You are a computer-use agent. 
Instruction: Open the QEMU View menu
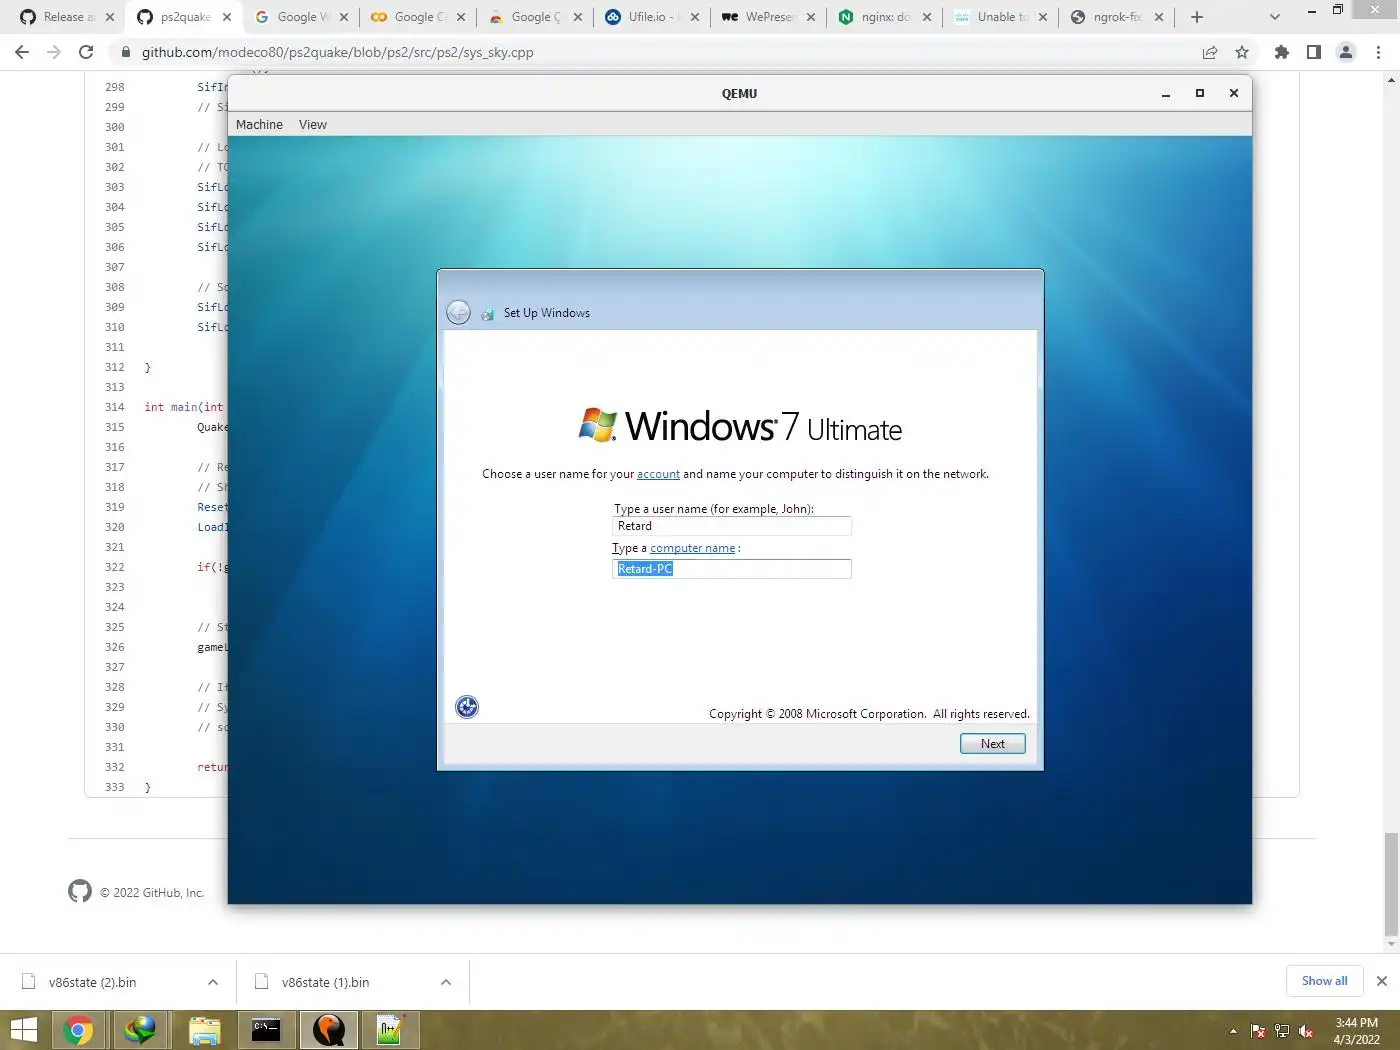pyautogui.click(x=313, y=124)
